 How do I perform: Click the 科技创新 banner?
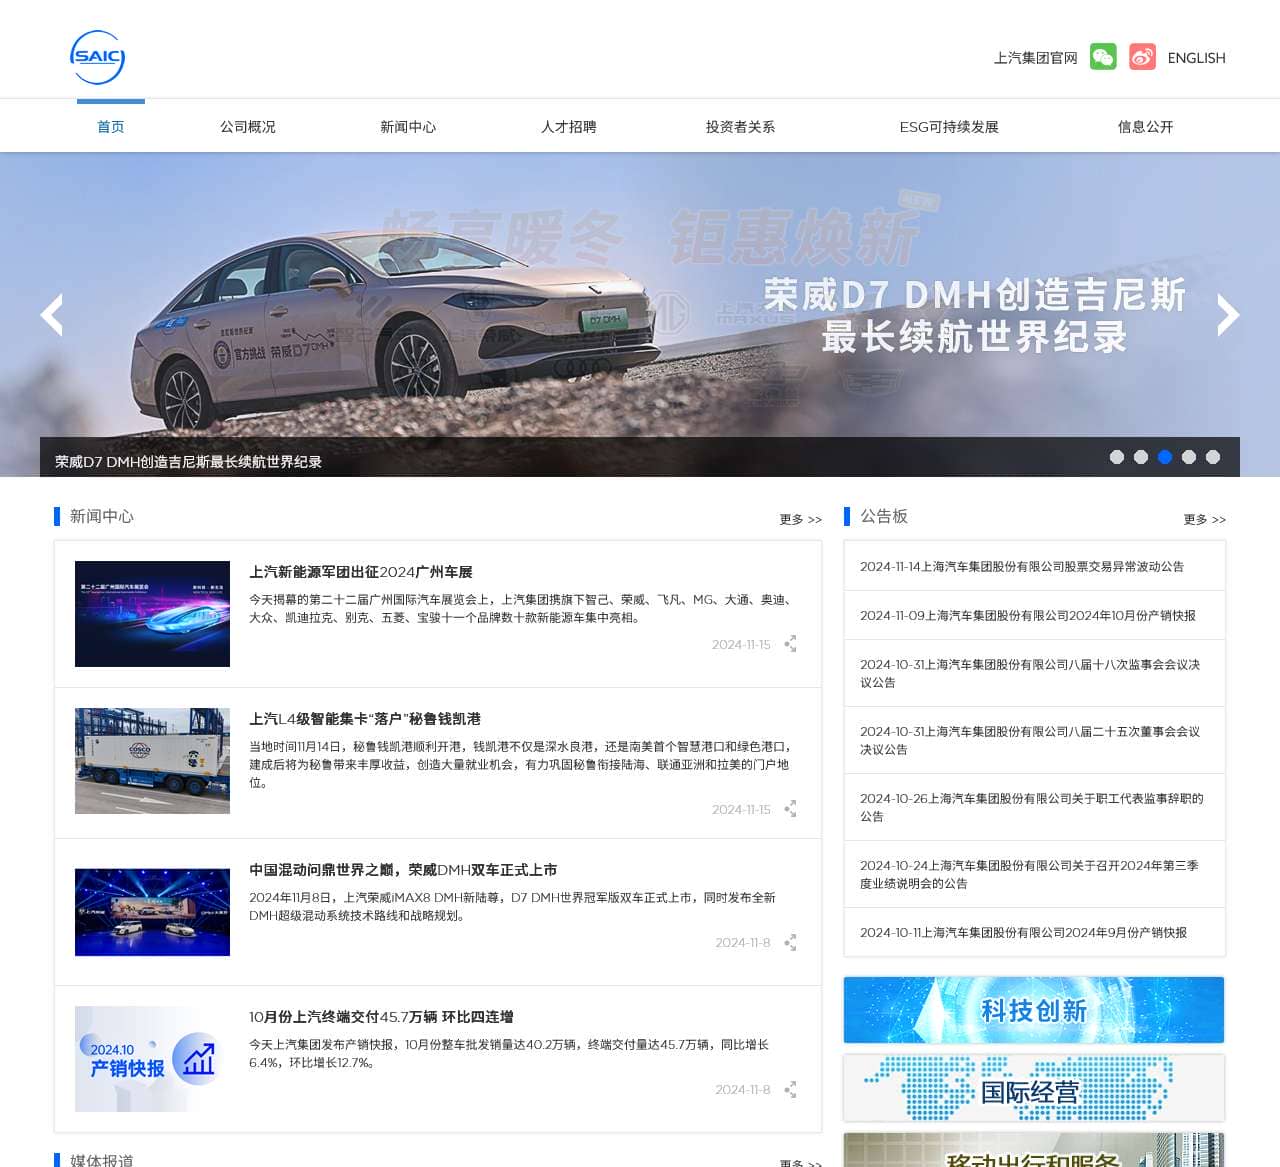pos(1034,1010)
